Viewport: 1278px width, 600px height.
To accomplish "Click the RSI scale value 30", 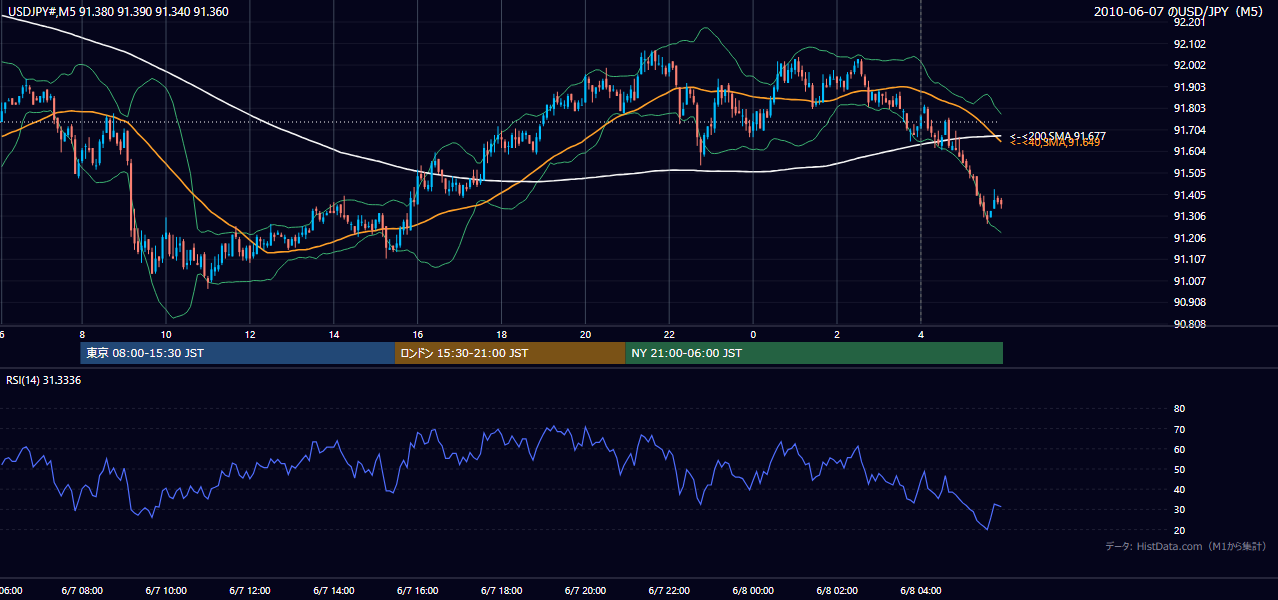I will pos(1179,510).
